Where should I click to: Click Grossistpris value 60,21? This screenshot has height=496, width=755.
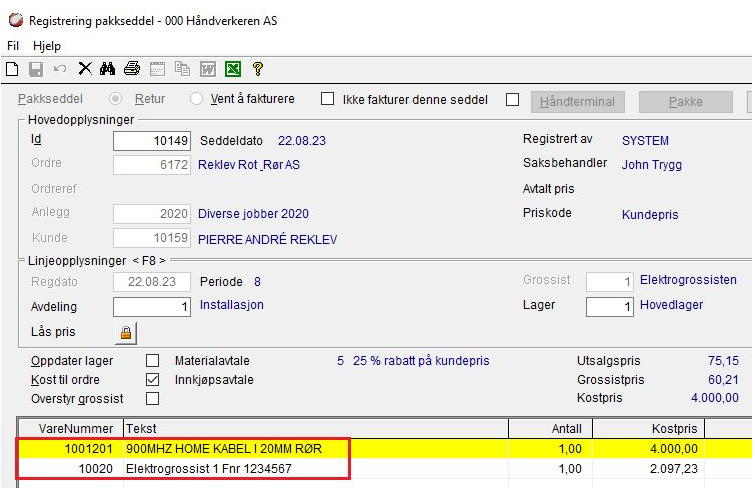point(723,379)
